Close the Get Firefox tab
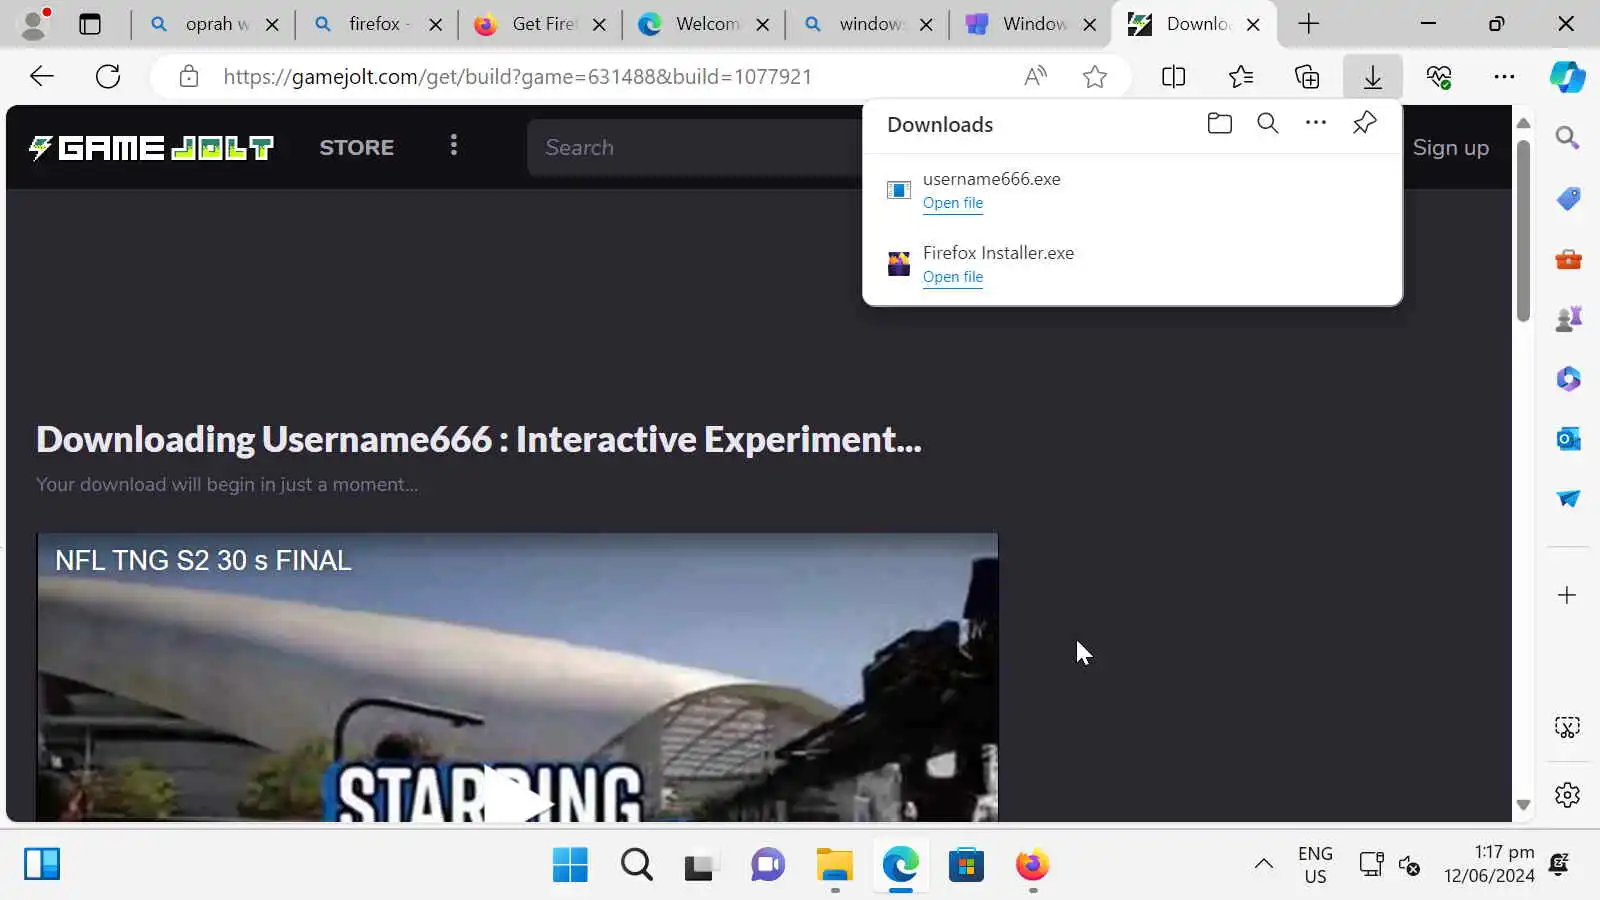This screenshot has width=1600, height=900. click(599, 24)
